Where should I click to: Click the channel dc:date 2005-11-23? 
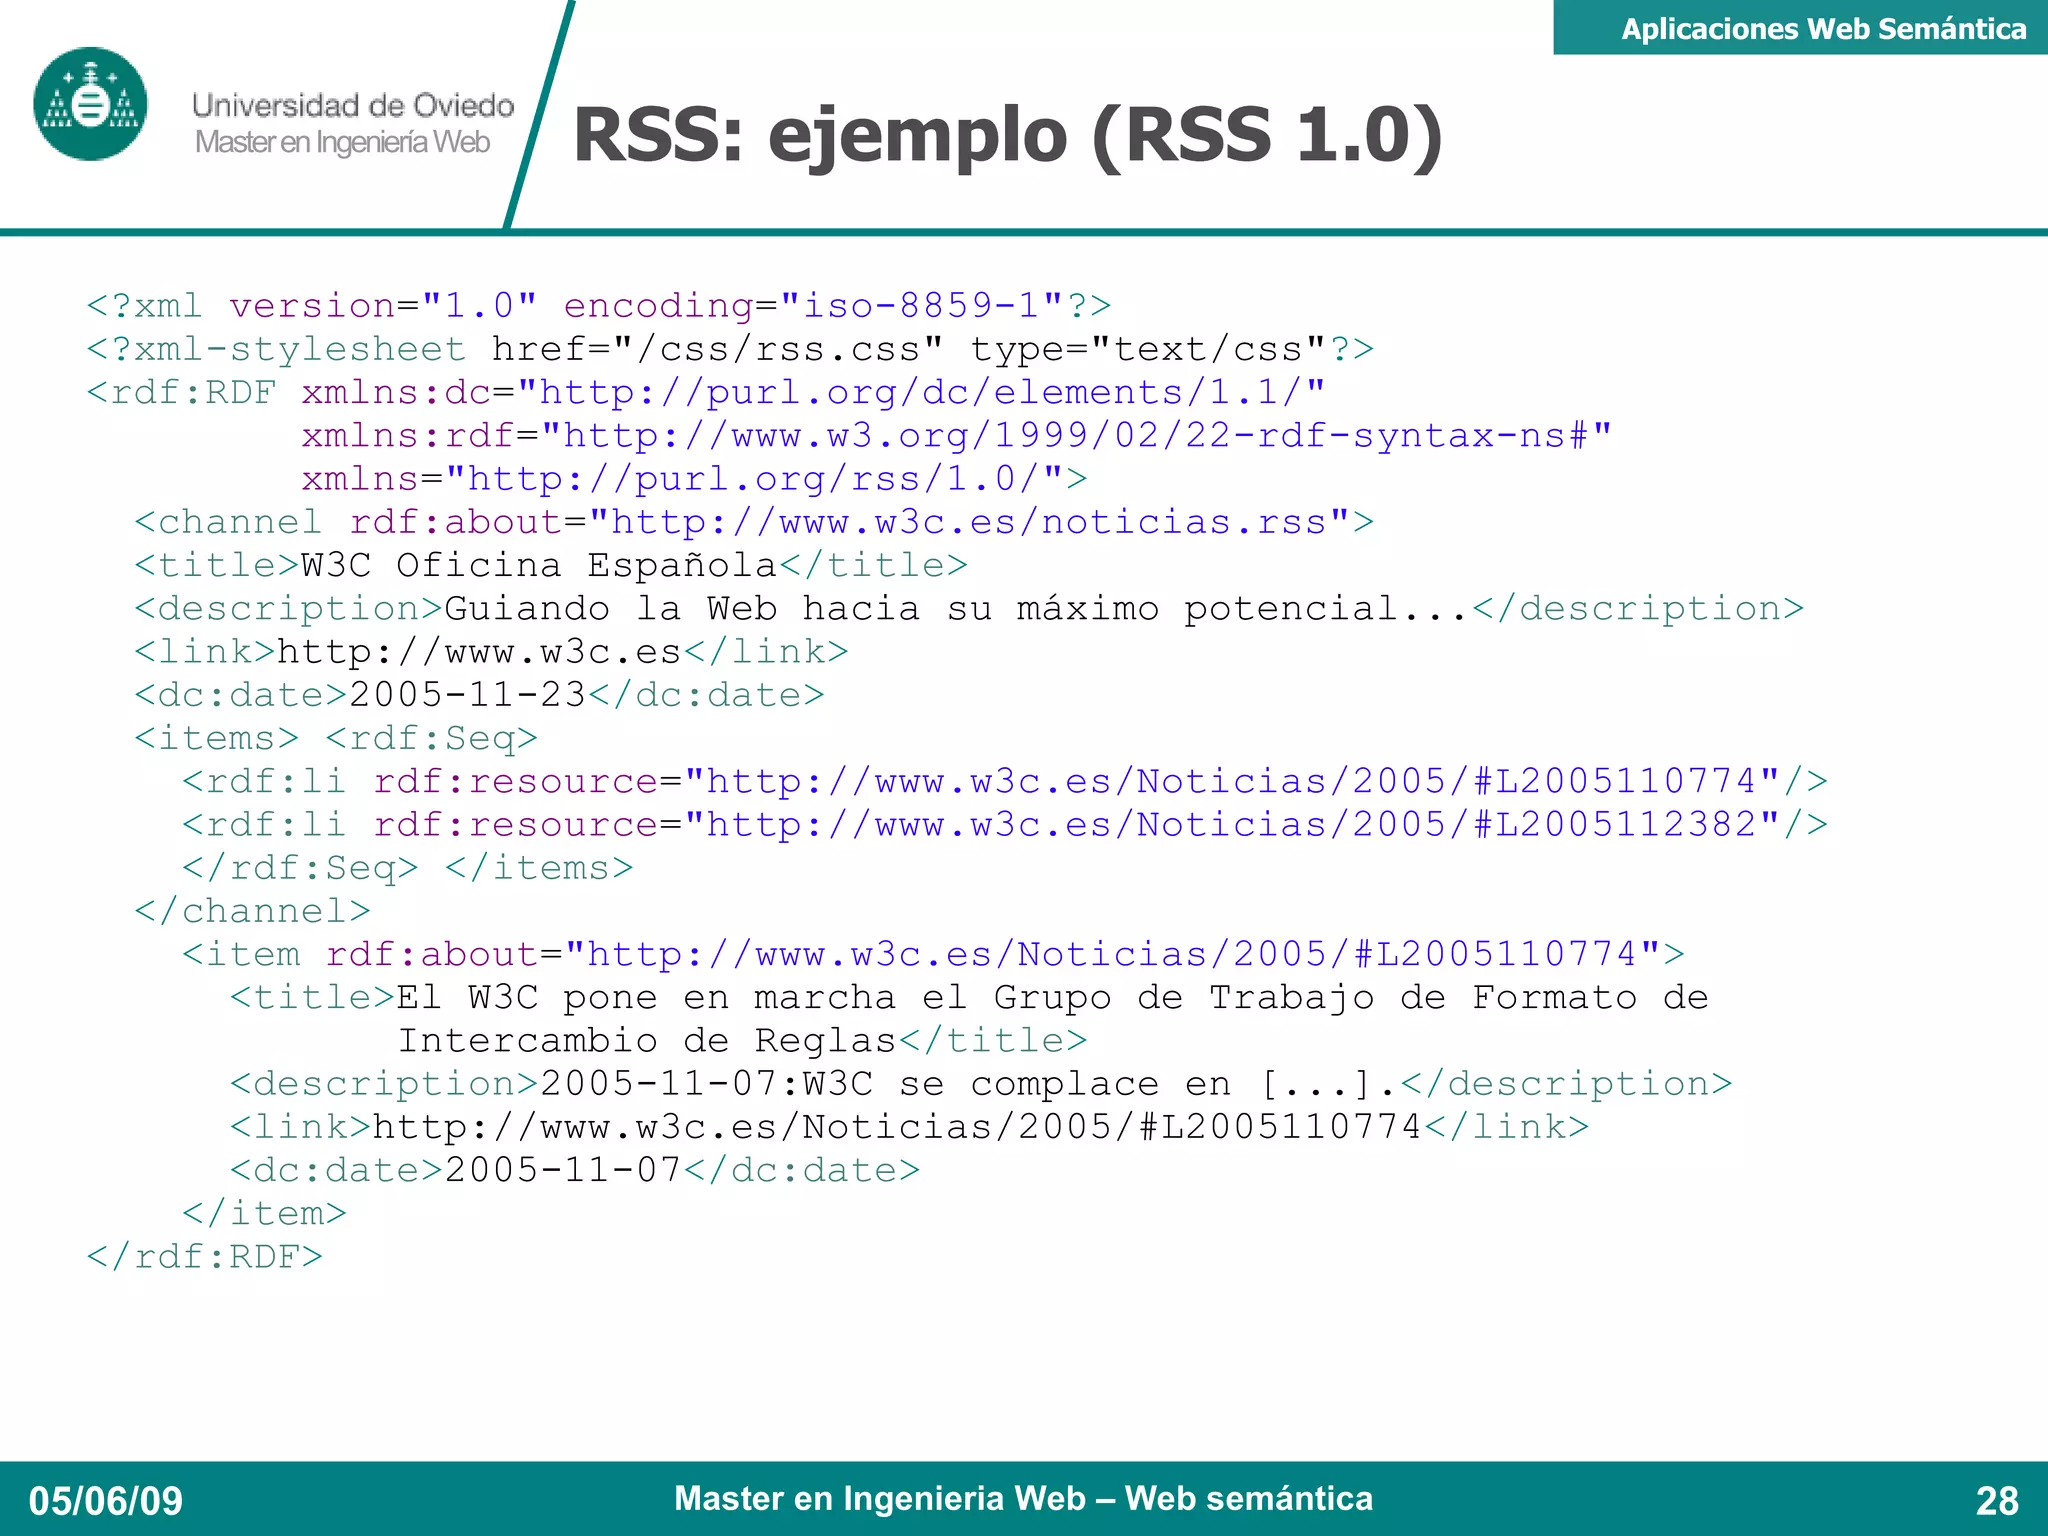tap(466, 695)
